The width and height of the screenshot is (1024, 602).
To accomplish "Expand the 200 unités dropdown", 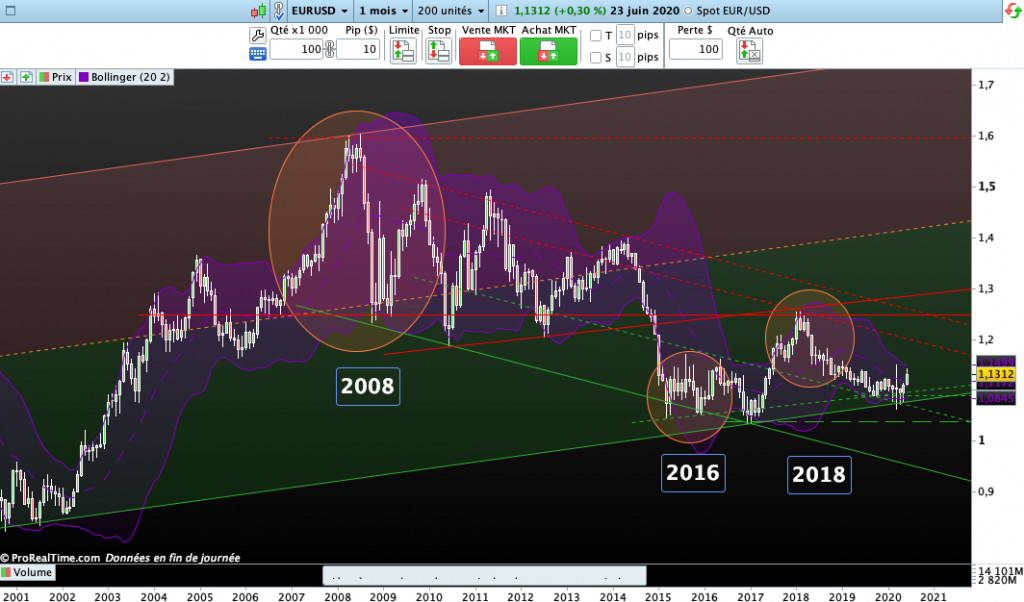I will [452, 10].
